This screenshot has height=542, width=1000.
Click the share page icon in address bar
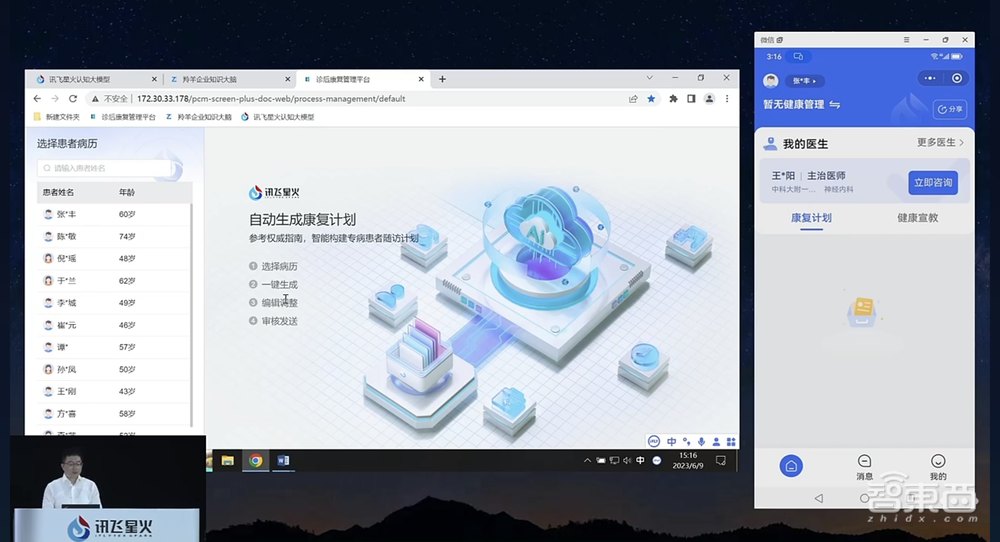pyautogui.click(x=633, y=99)
